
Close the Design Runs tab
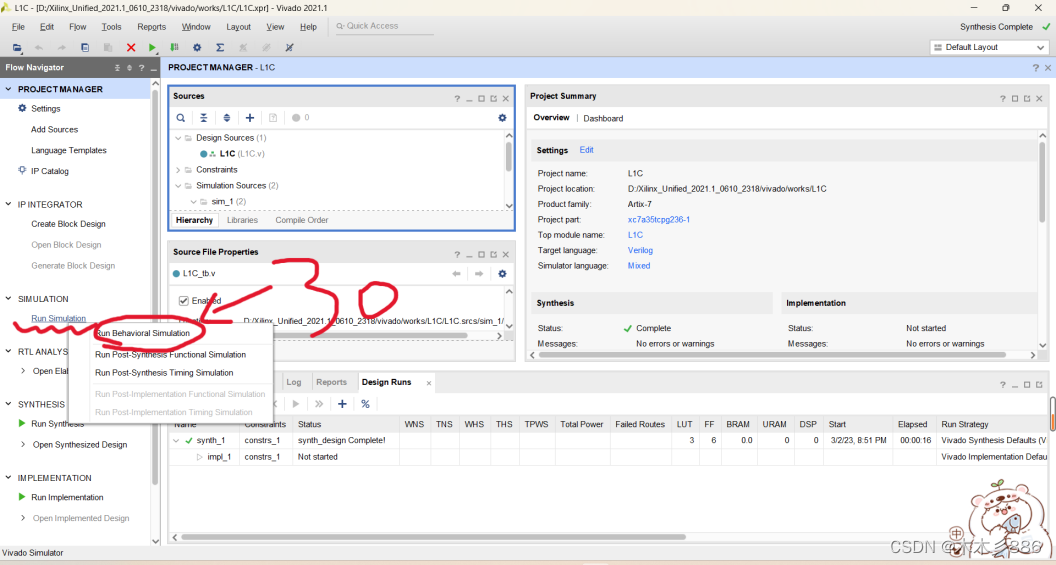point(429,383)
